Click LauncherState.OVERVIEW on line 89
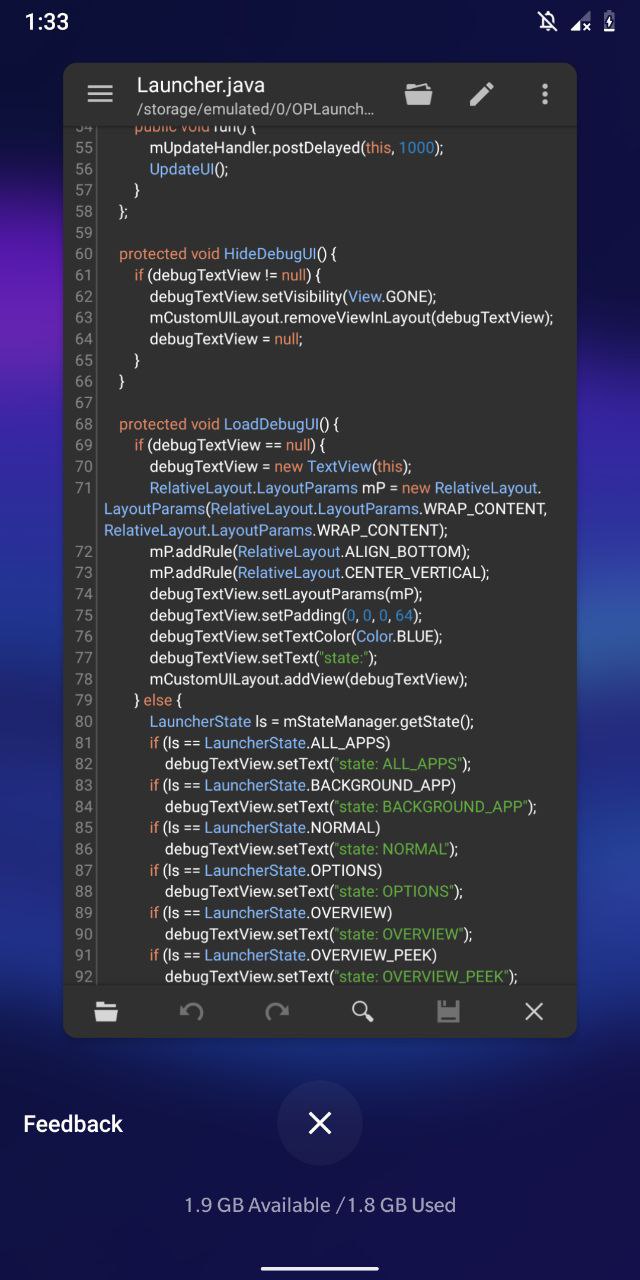This screenshot has height=1280, width=640. (x=297, y=912)
